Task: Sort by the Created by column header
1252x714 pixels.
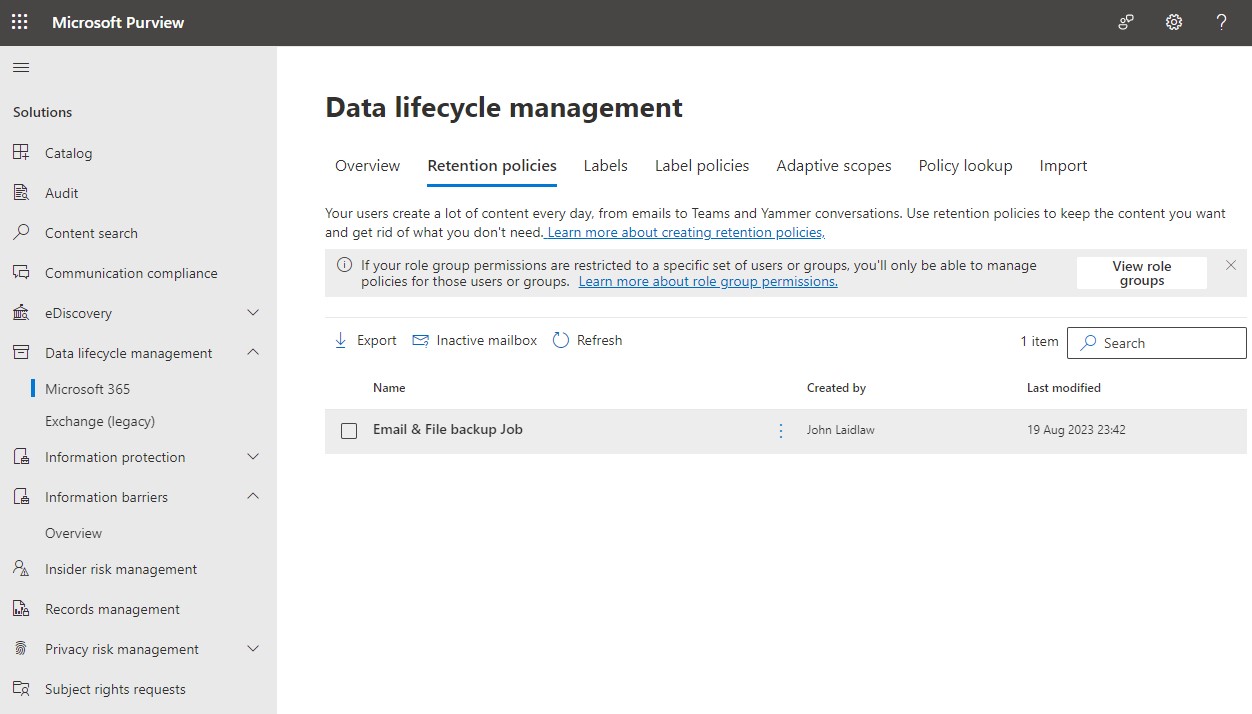Action: tap(836, 387)
